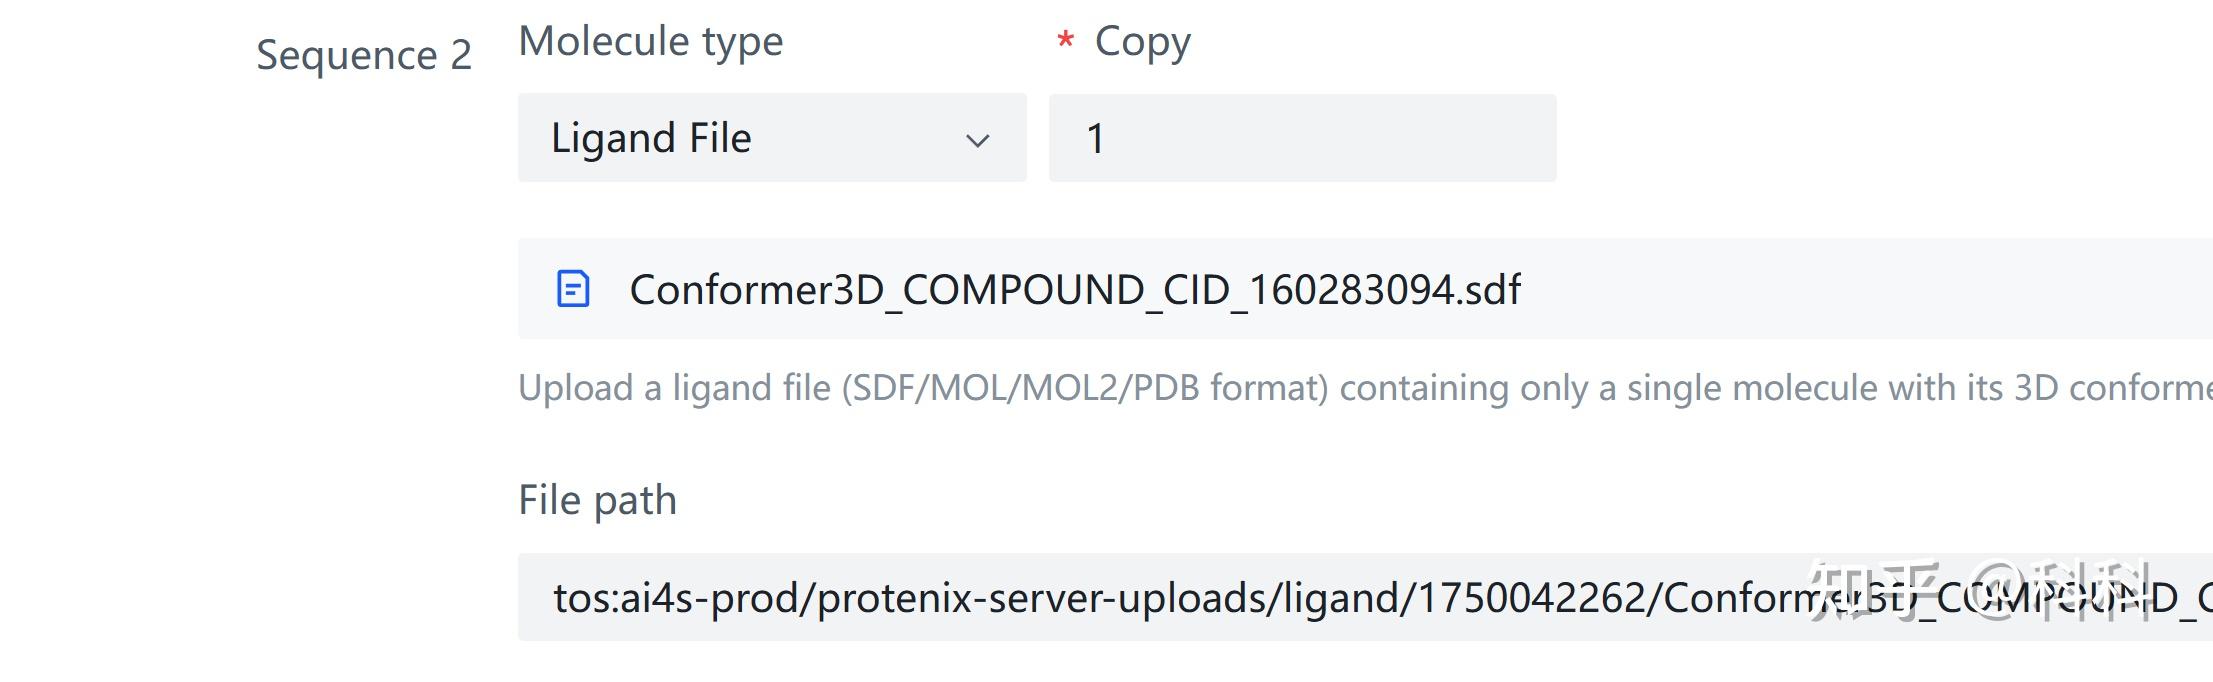Click the chevron on the Ligand File selector
The width and height of the screenshot is (2213, 682).
[x=978, y=140]
